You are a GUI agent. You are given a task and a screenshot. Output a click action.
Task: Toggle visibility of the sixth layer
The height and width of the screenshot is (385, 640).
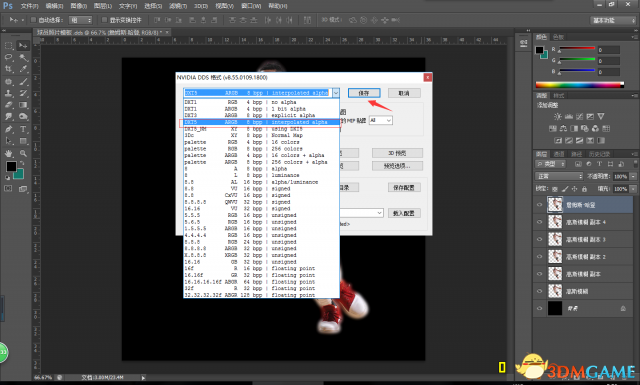click(540, 291)
